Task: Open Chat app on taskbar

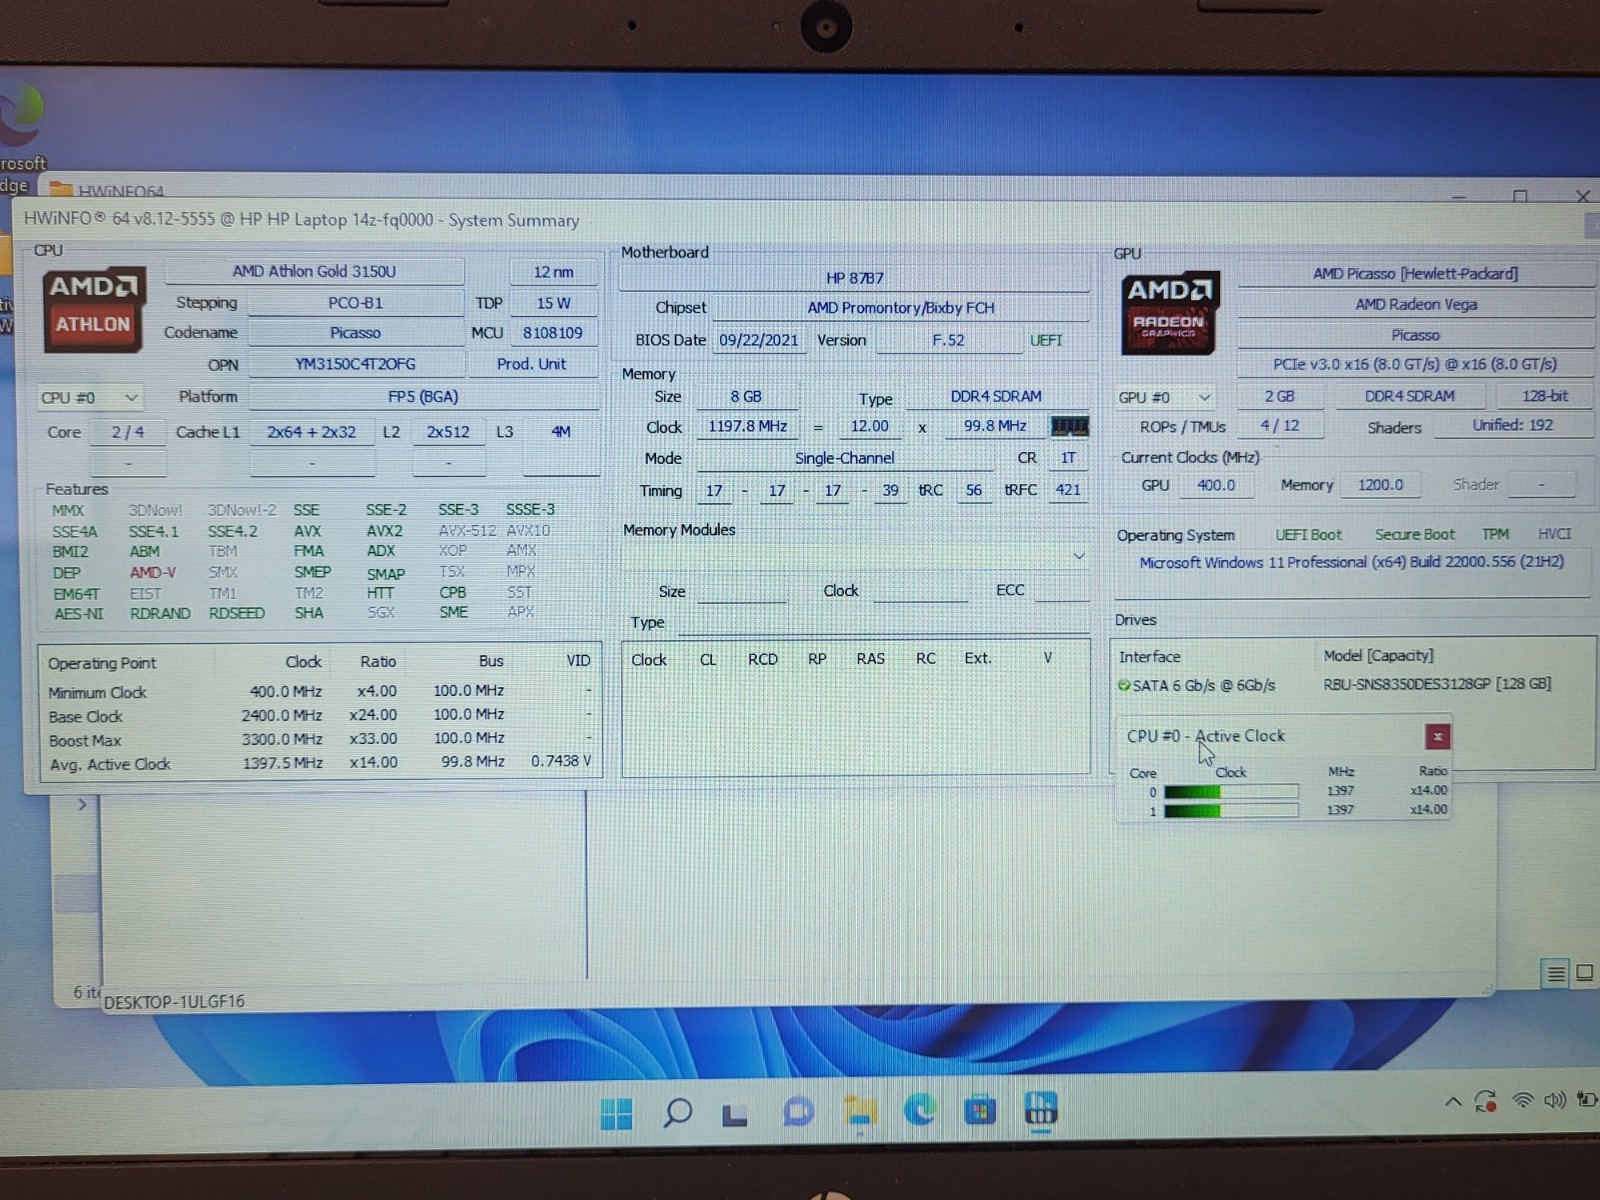Action: (x=798, y=1112)
